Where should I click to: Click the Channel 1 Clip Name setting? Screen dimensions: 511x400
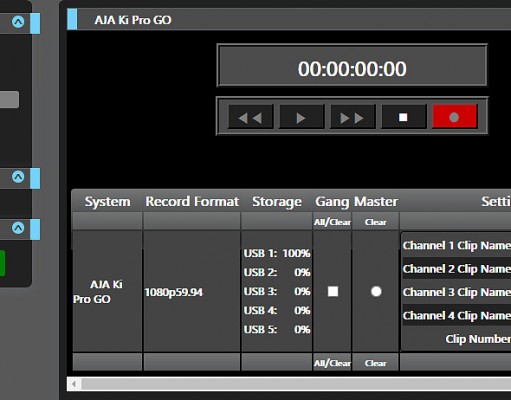pos(457,245)
